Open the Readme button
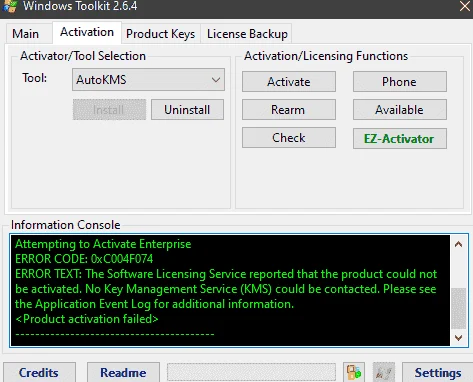The image size is (473, 382). [123, 372]
